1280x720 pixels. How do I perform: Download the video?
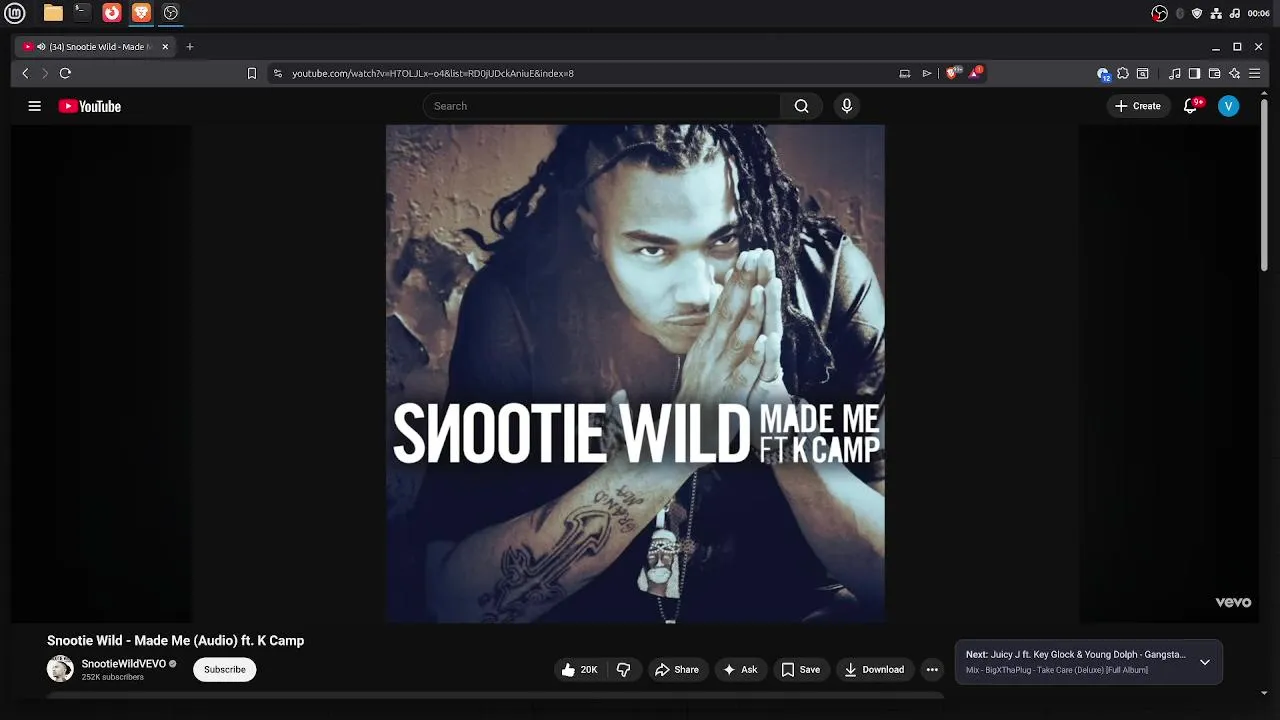click(x=874, y=670)
